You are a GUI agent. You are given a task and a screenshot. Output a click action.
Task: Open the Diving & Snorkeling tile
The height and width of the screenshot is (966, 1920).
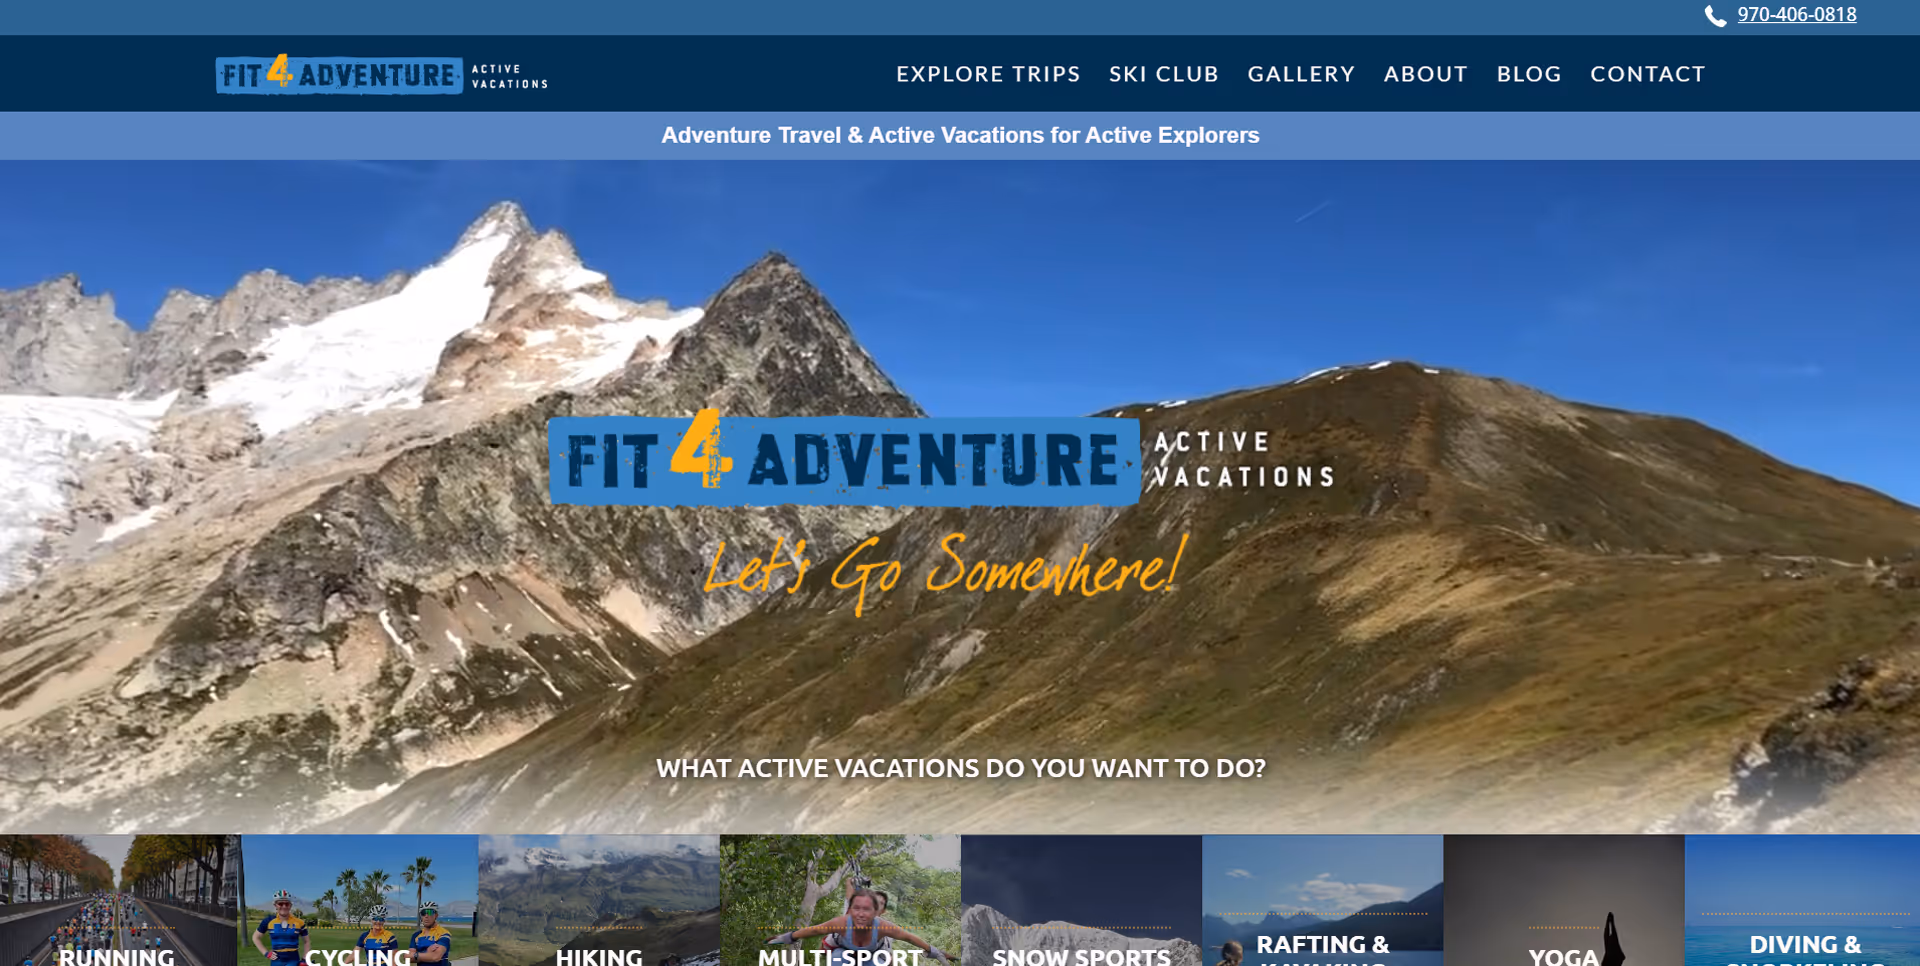point(1803,900)
